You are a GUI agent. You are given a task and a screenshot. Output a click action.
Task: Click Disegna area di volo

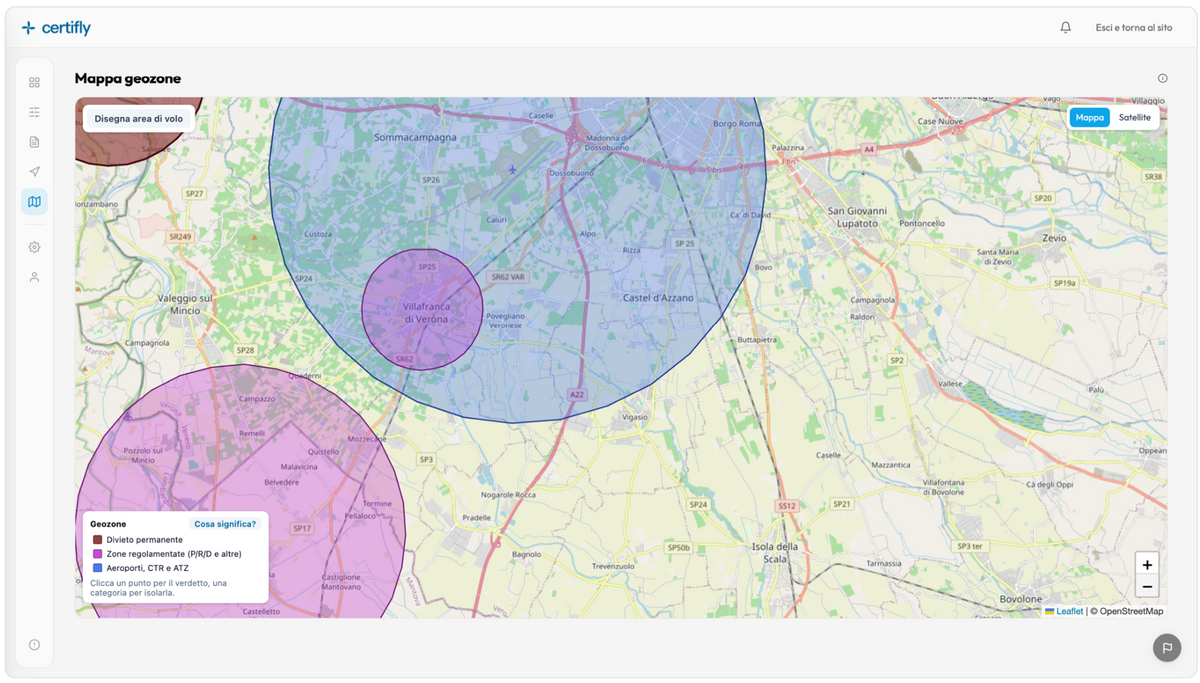(x=138, y=119)
